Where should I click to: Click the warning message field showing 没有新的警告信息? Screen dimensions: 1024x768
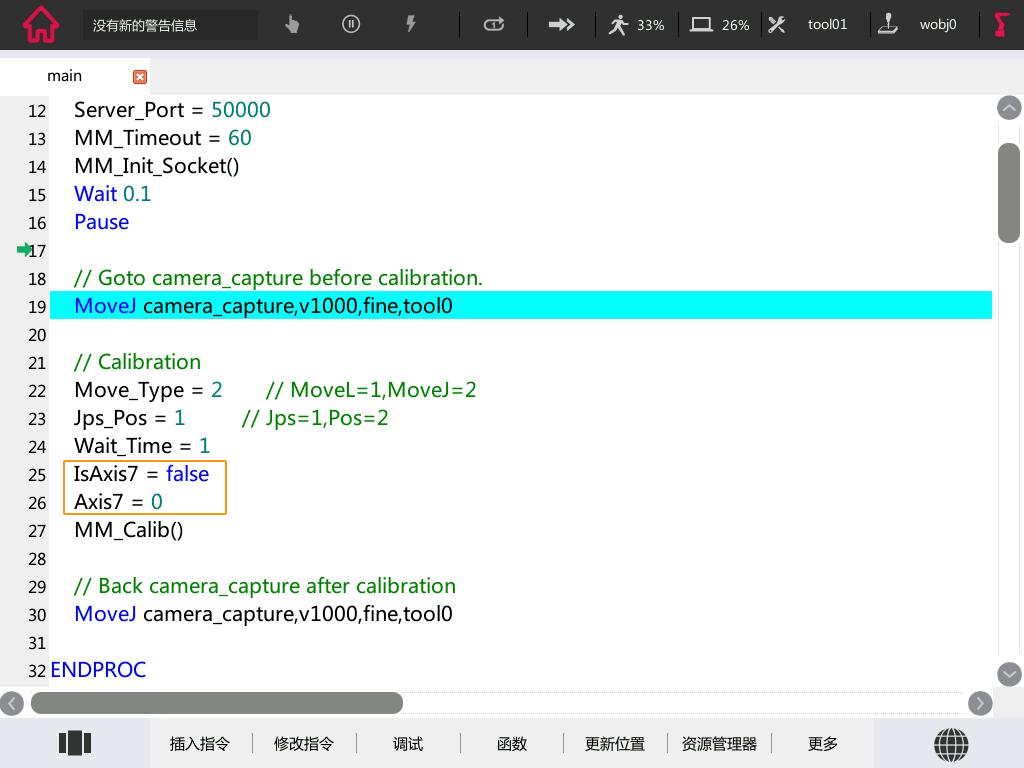pyautogui.click(x=170, y=24)
